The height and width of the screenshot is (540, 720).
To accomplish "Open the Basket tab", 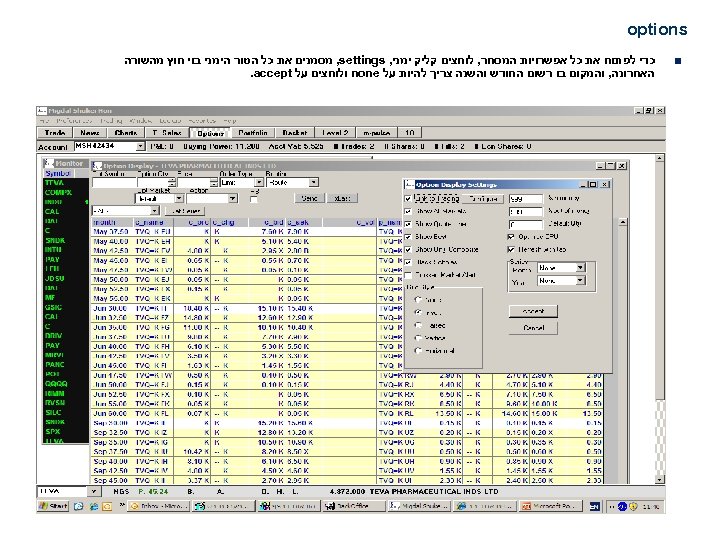I will click(x=295, y=133).
